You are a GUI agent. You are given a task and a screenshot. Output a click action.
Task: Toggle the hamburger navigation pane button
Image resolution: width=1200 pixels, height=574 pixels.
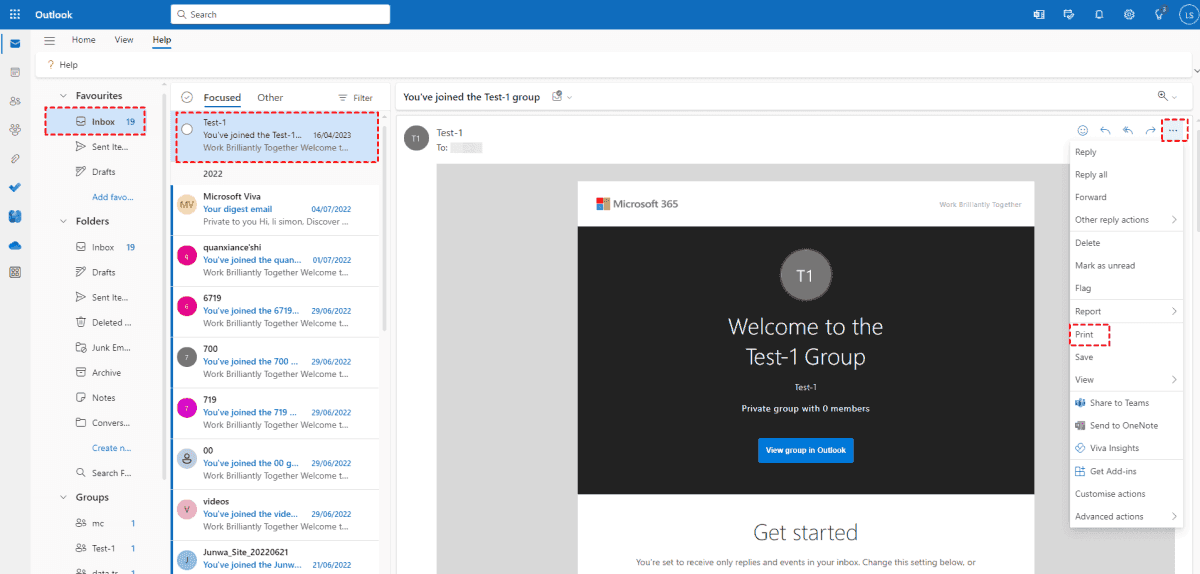[x=50, y=40]
